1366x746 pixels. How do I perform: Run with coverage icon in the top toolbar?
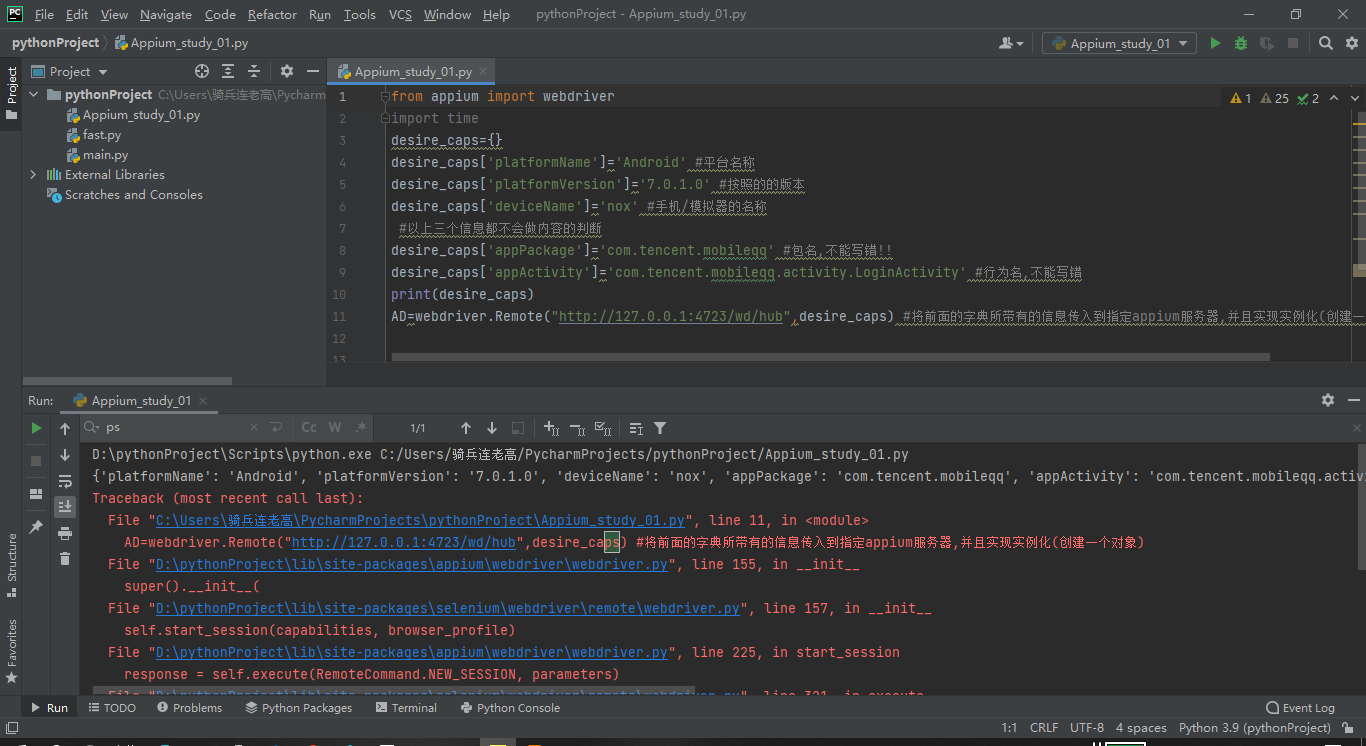pos(1267,43)
